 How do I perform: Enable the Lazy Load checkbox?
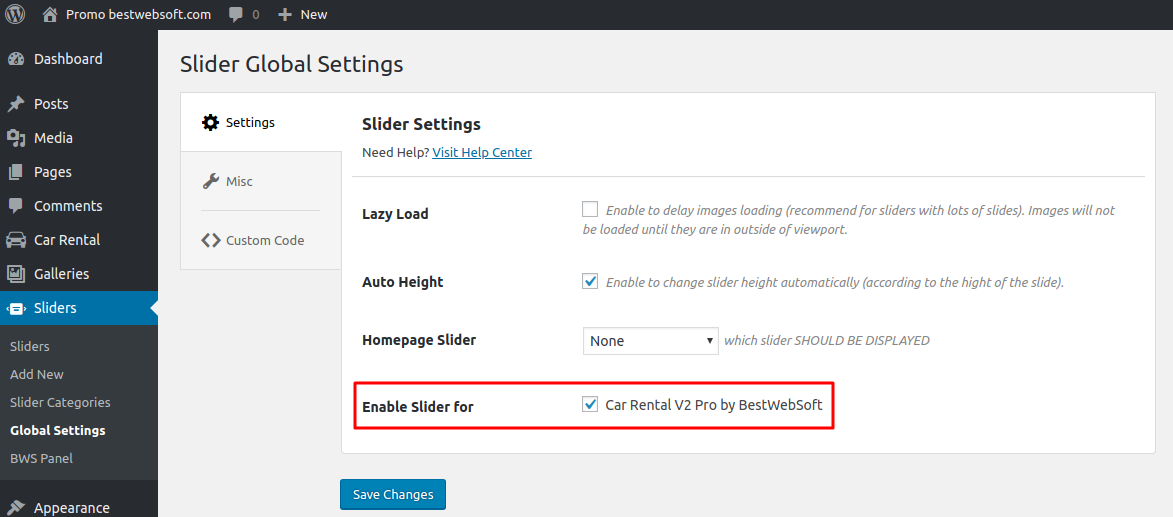pyautogui.click(x=590, y=209)
